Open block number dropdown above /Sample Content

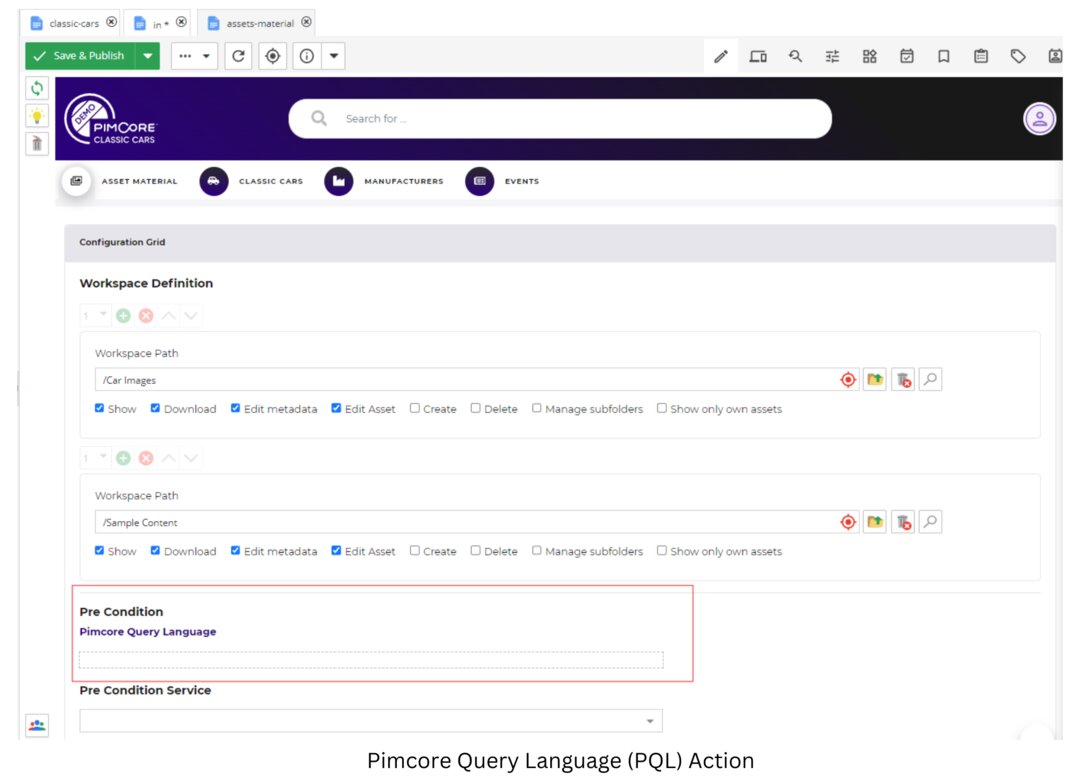[x=95, y=458]
